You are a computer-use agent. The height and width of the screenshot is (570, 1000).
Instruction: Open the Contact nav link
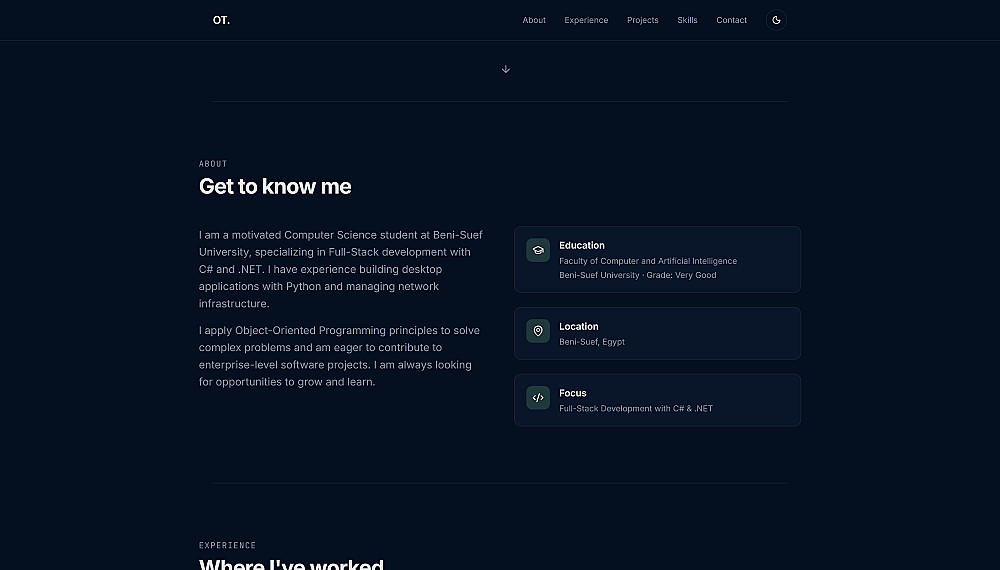[x=731, y=20]
